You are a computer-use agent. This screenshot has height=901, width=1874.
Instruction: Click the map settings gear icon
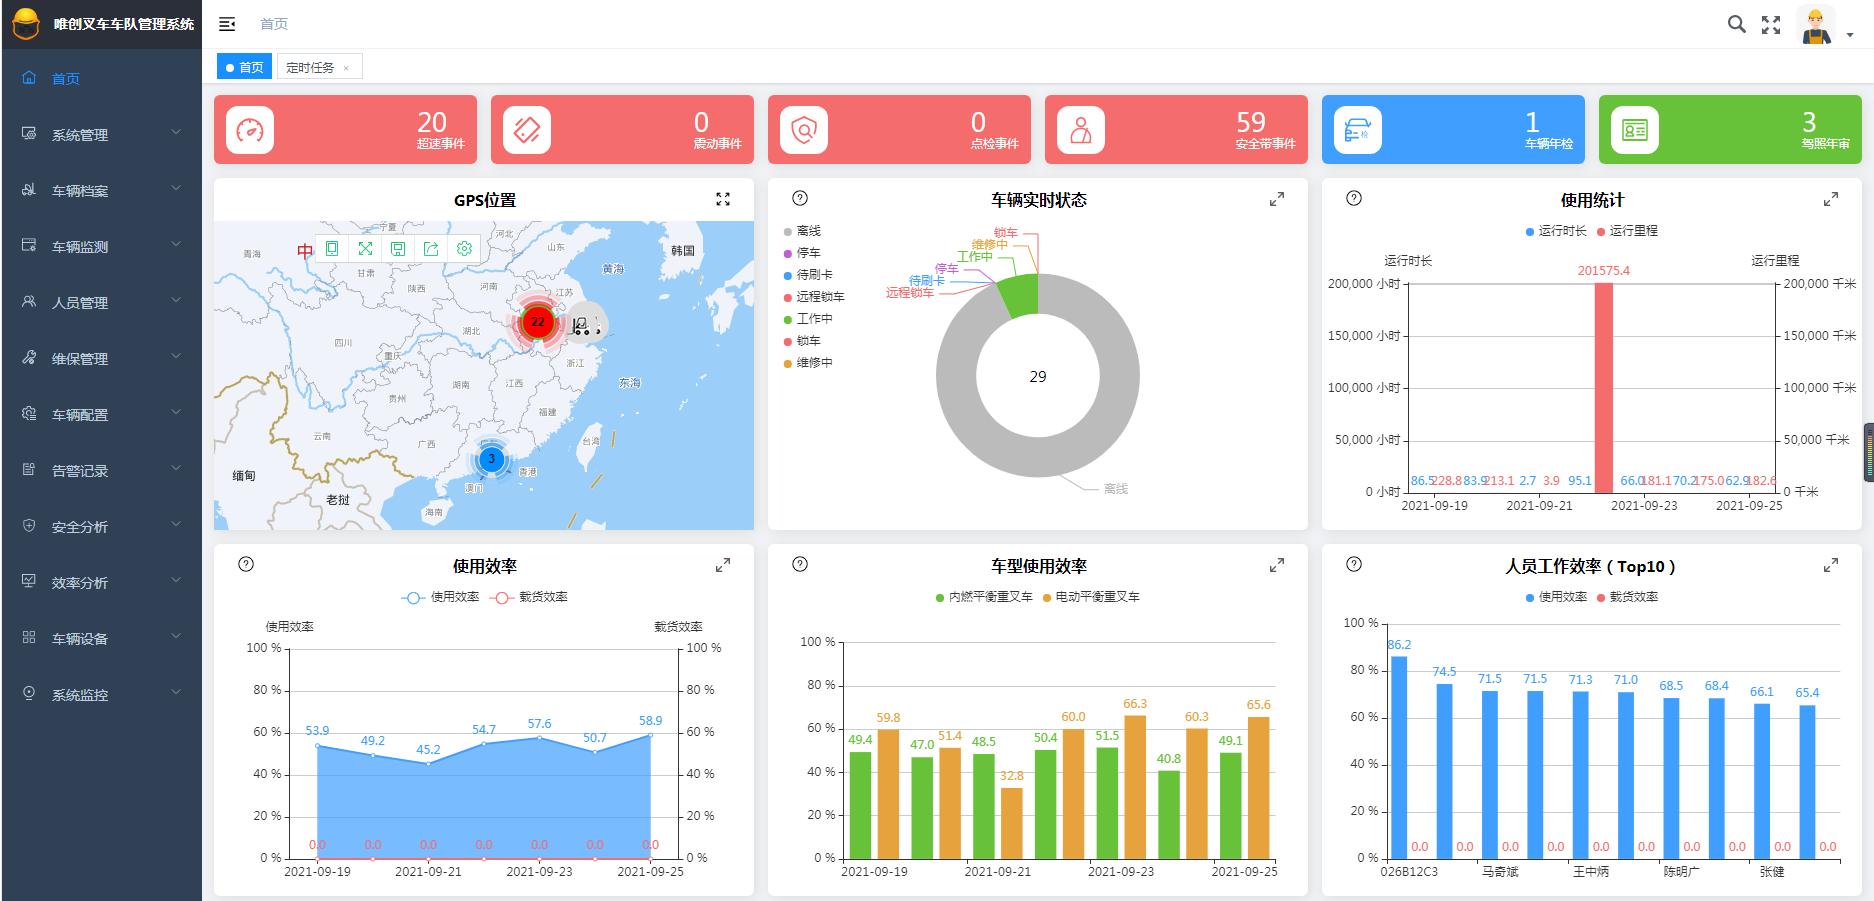464,249
